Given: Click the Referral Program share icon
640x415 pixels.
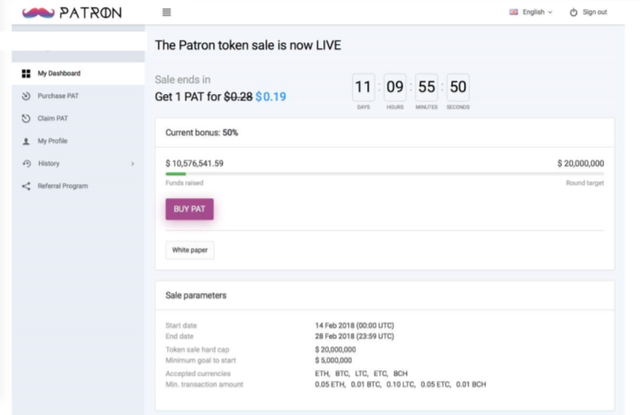Looking at the screenshot, I should [26, 186].
